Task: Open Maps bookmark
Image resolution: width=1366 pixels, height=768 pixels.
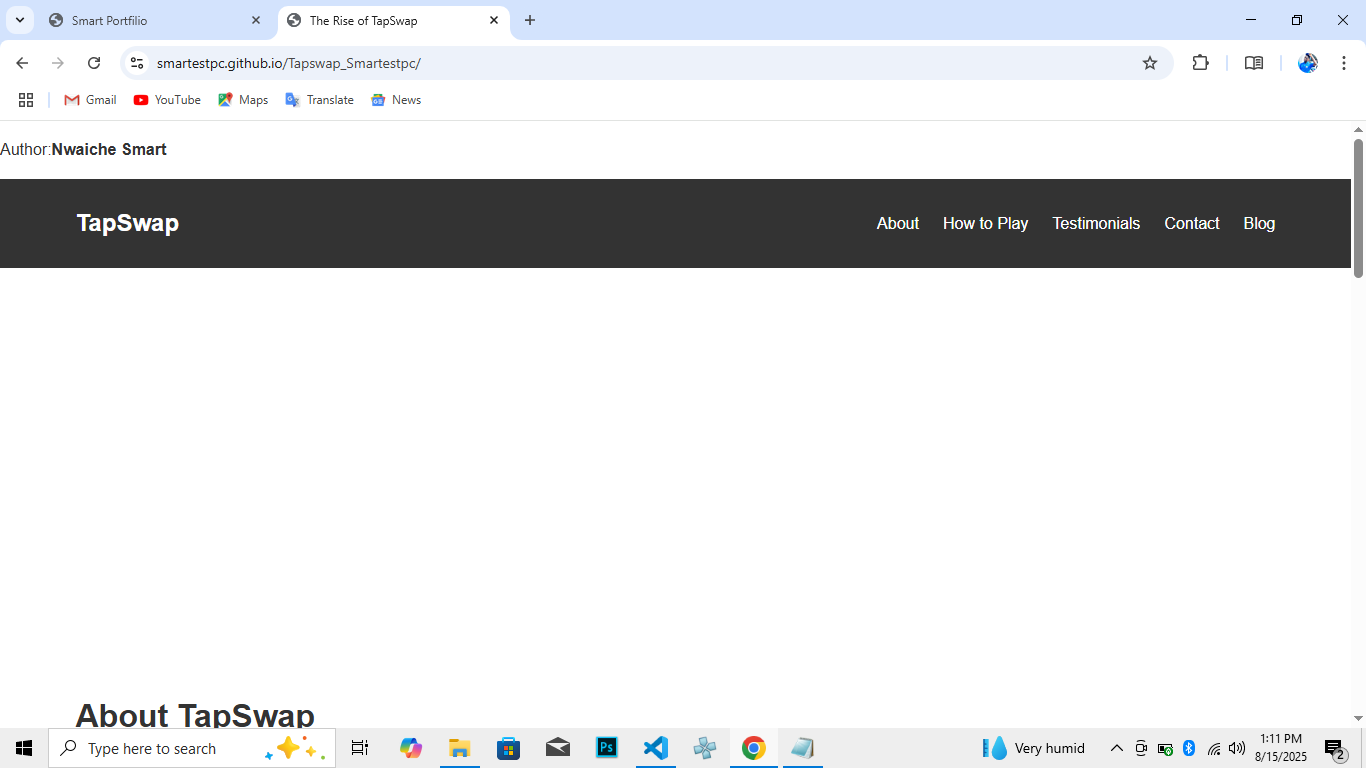Action: point(243,100)
